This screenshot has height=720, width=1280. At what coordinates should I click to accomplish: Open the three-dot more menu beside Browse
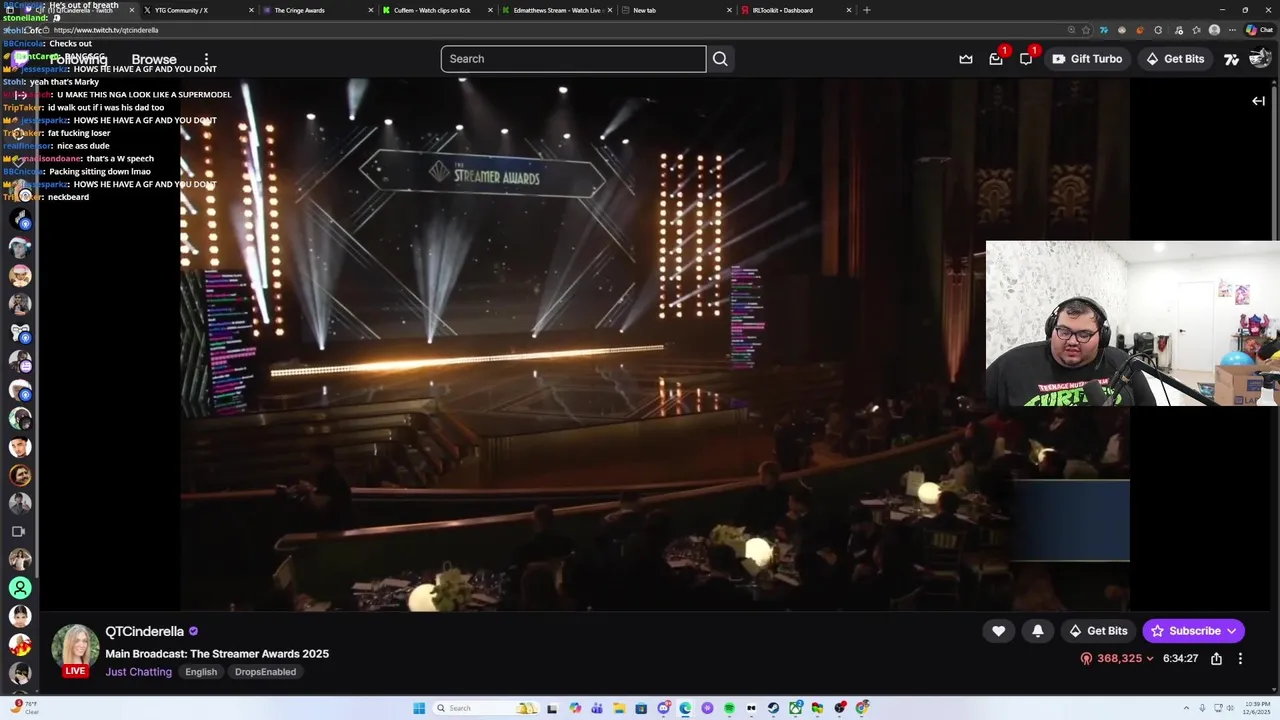(206, 59)
